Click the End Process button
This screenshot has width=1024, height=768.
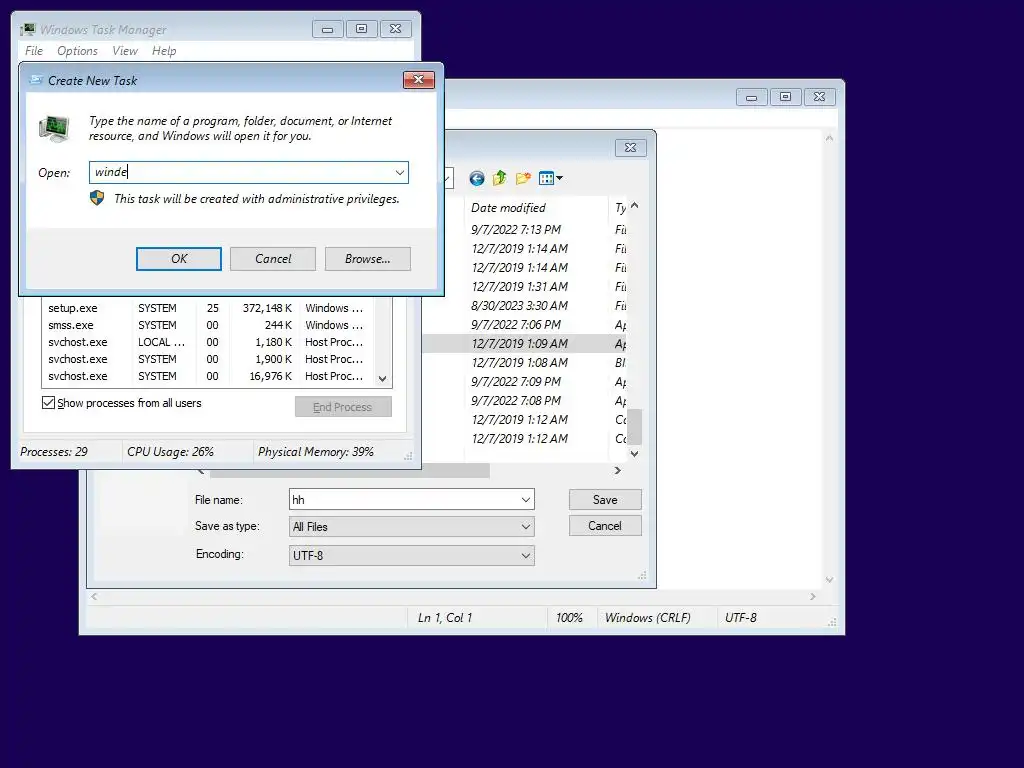click(x=343, y=407)
